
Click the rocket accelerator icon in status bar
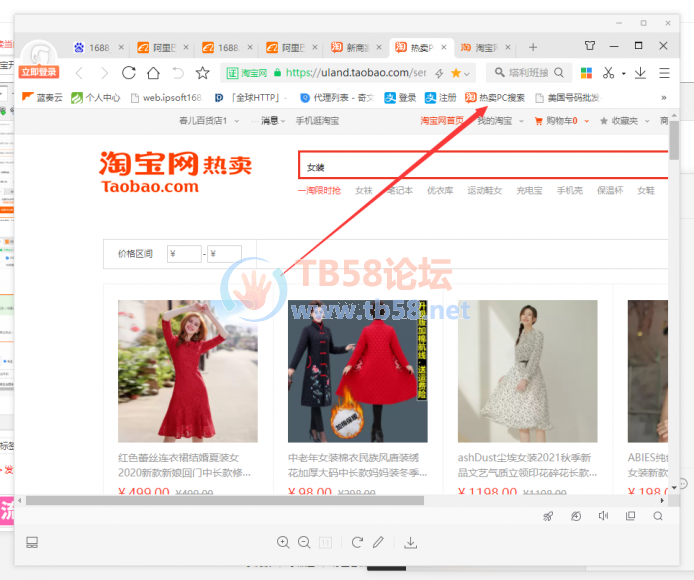pos(548,516)
